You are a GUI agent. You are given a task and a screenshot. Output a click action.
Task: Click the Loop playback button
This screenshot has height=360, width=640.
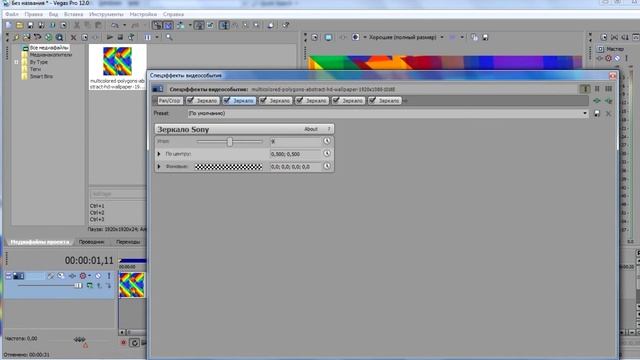(134, 343)
